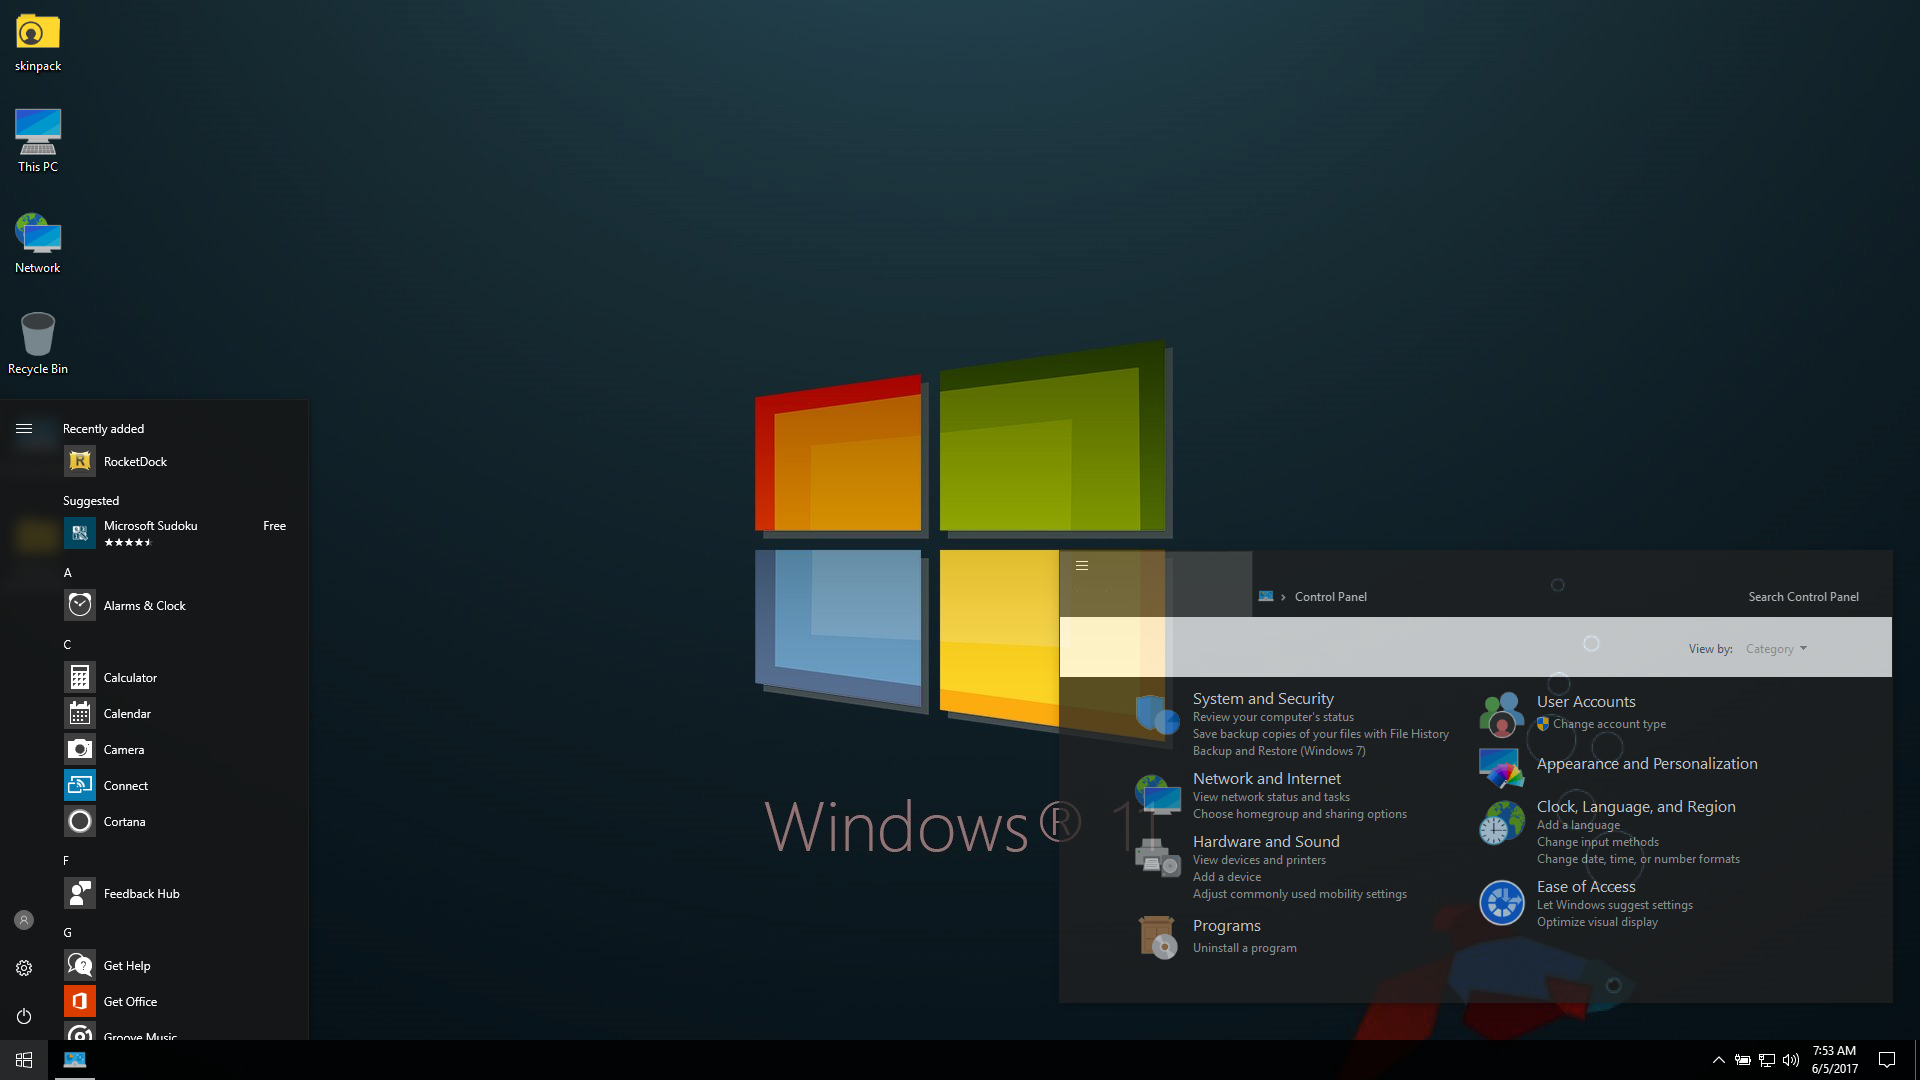The image size is (1920, 1080).
Task: Open Ease of Access settings
Action: (1586, 885)
